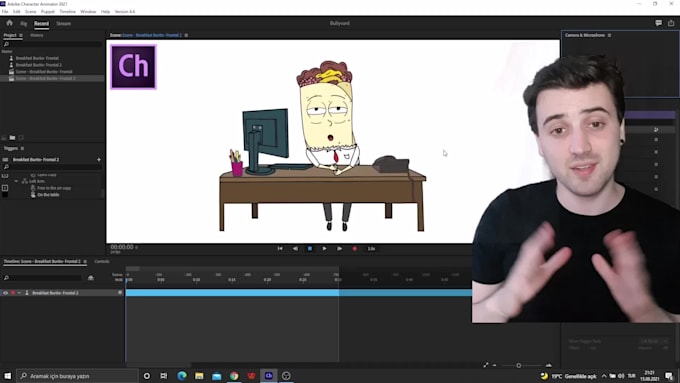Add a new trigger with plus icon
Image resolution: width=680 pixels, height=383 pixels.
pos(98,160)
